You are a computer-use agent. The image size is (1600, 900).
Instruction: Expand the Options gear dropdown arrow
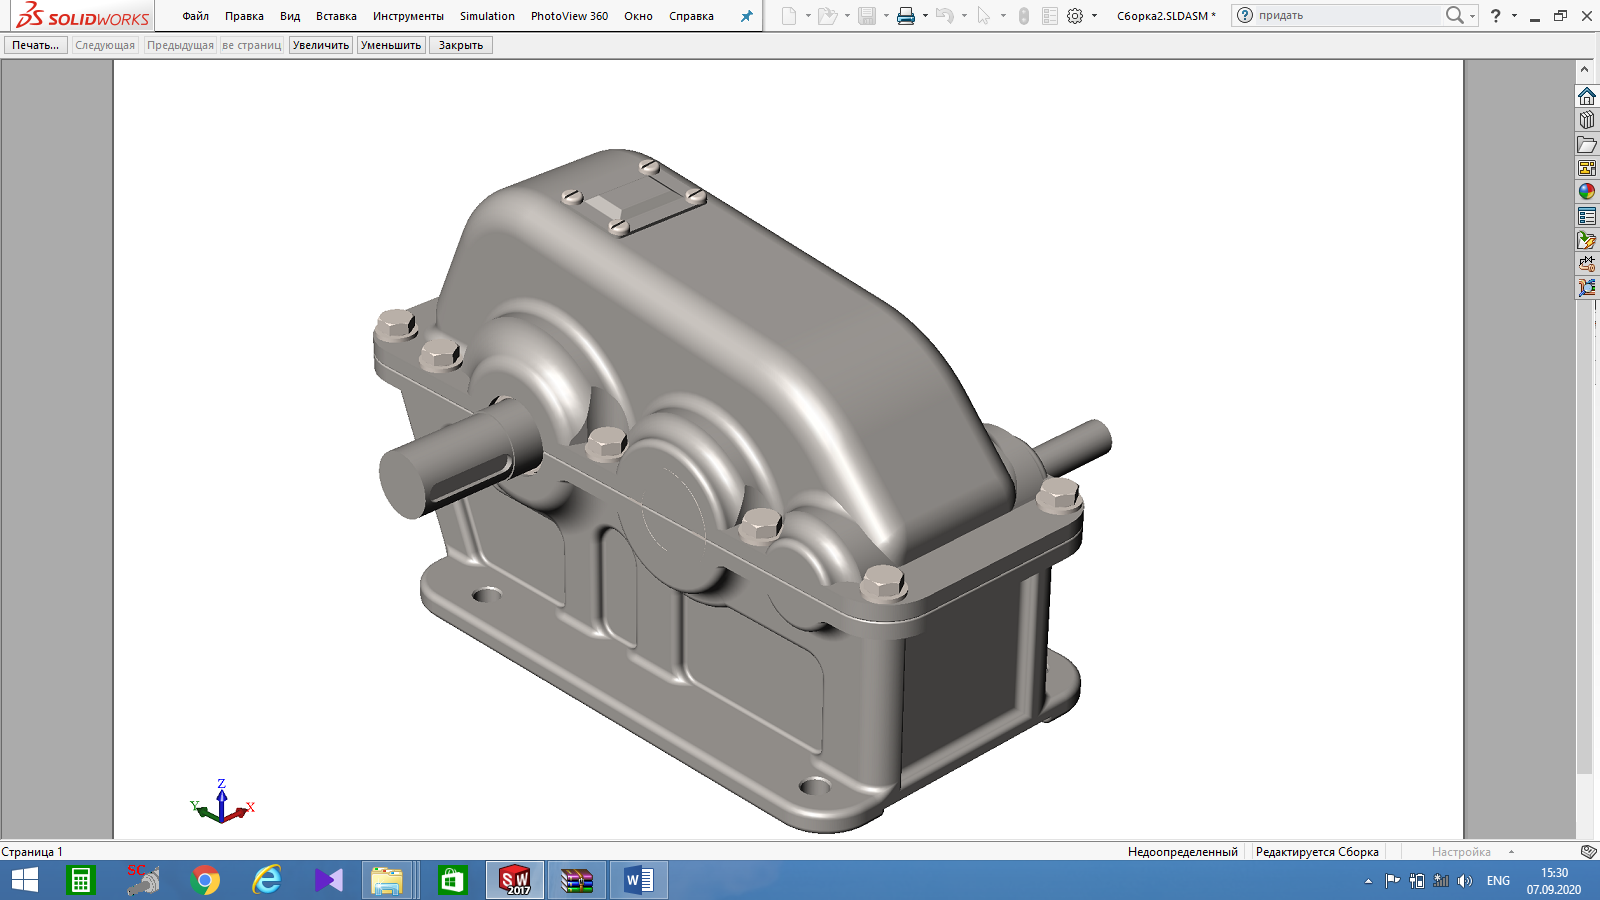tap(1094, 16)
